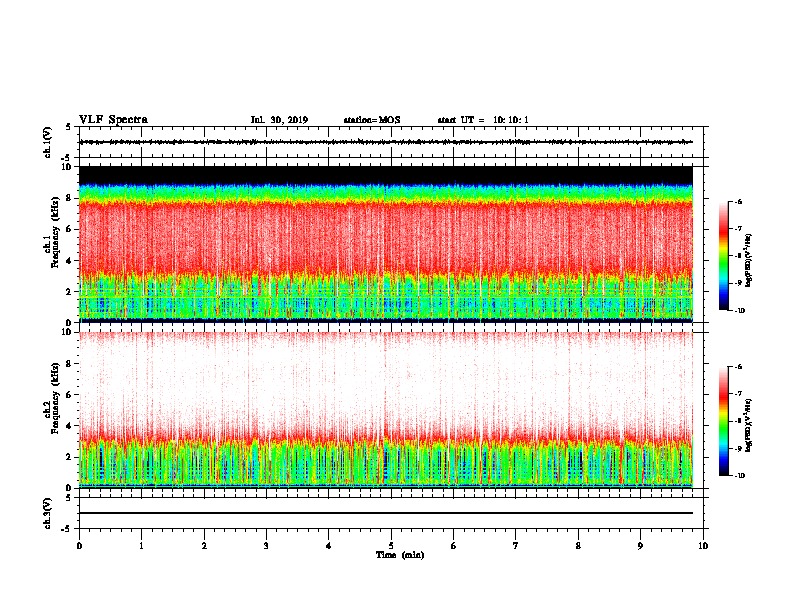This screenshot has height=612, width=792.
Task: Click the ch.1 spectrogram color scale bar
Action: 723,256
